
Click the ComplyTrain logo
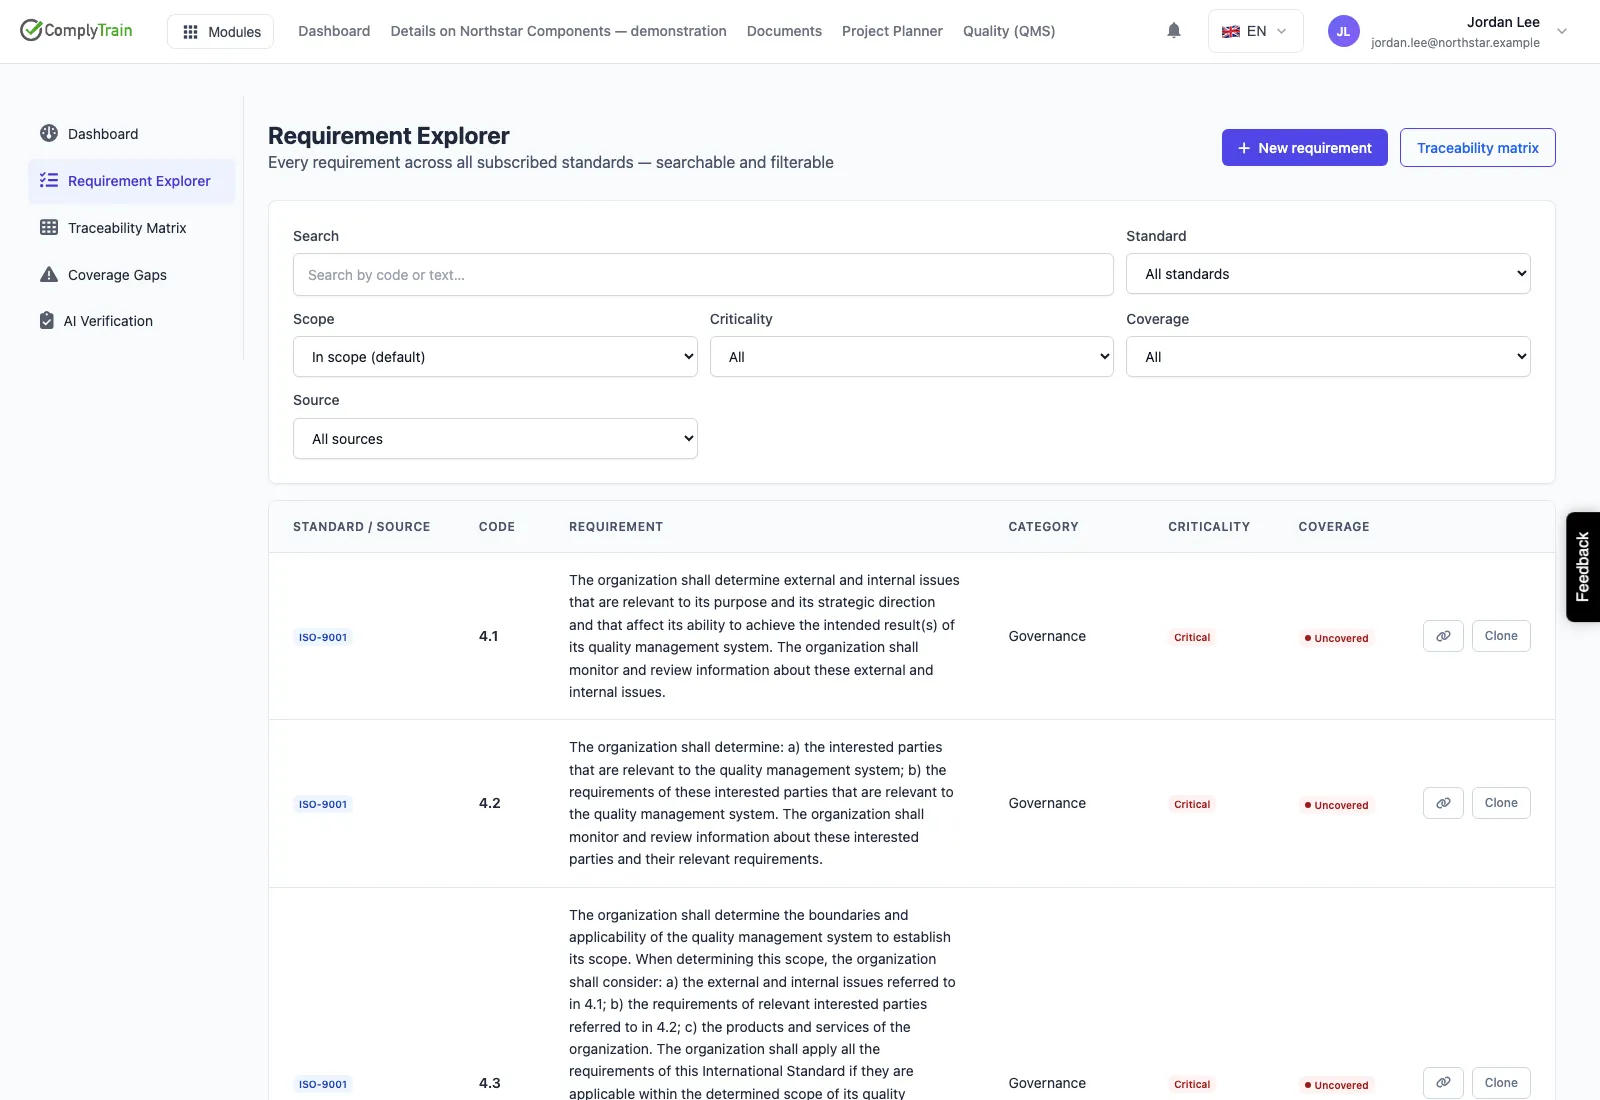click(x=76, y=30)
